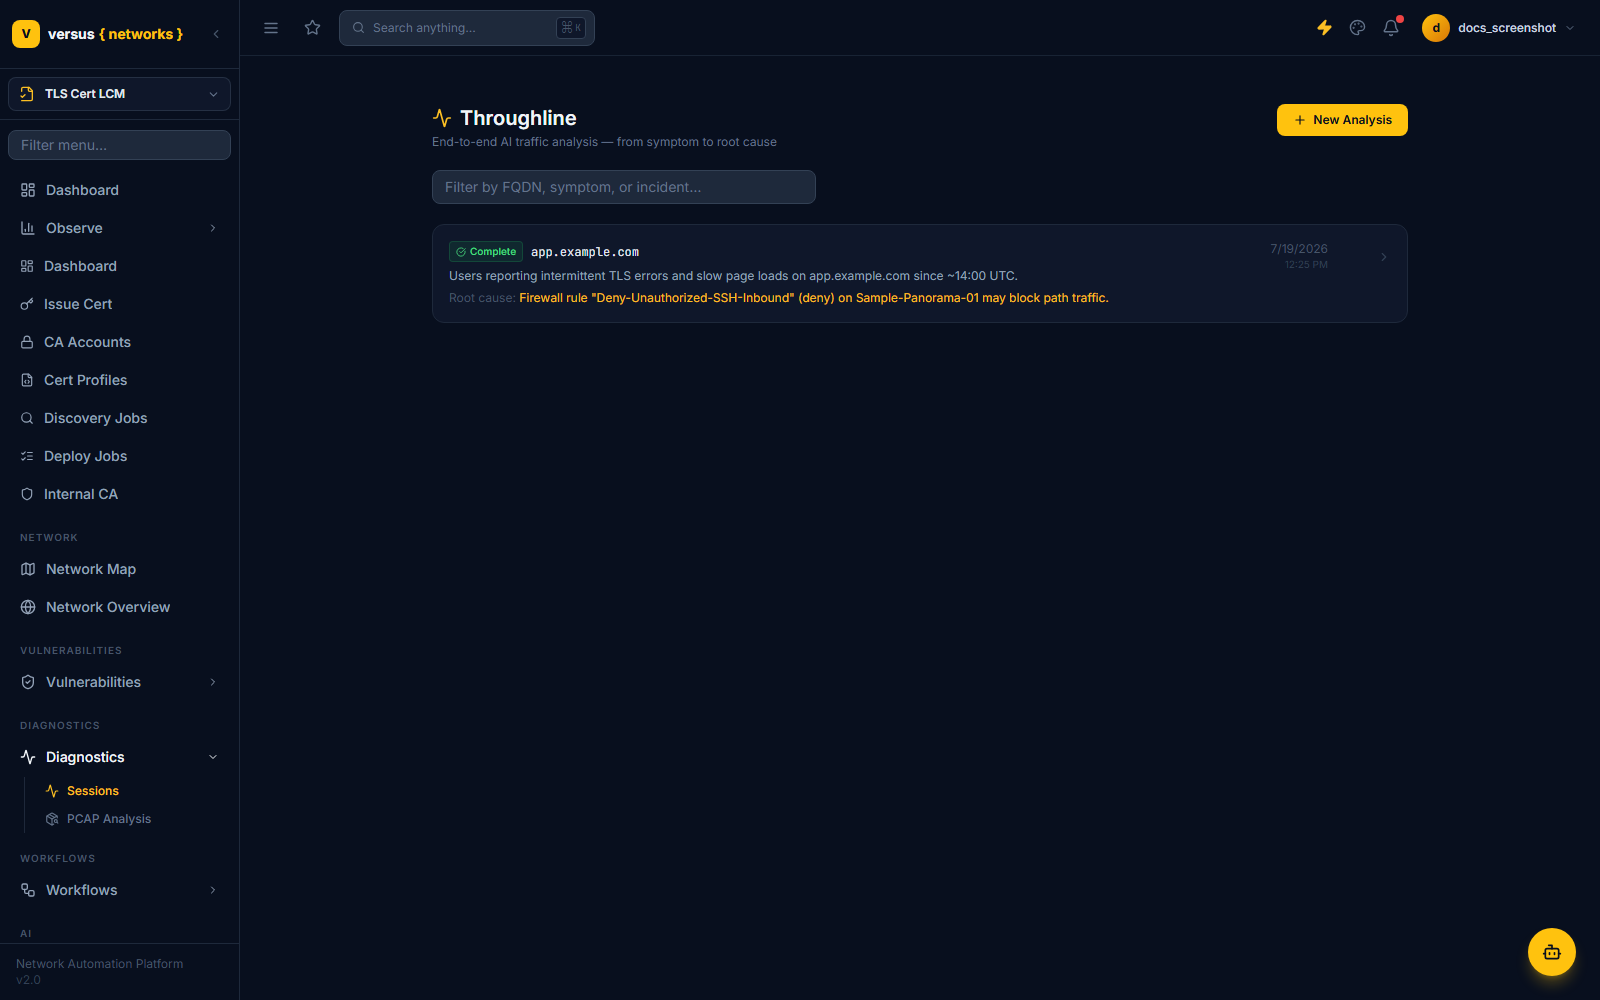The image size is (1600, 1000).
Task: Collapse the Diagnostics group
Action: (x=119, y=757)
